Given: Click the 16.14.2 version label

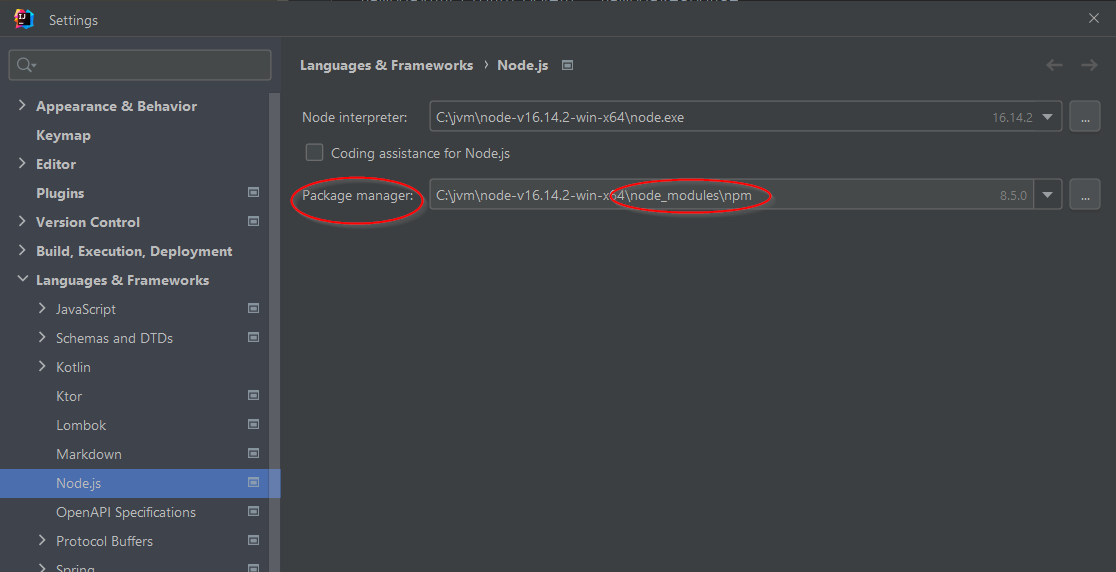Looking at the screenshot, I should [x=1012, y=117].
